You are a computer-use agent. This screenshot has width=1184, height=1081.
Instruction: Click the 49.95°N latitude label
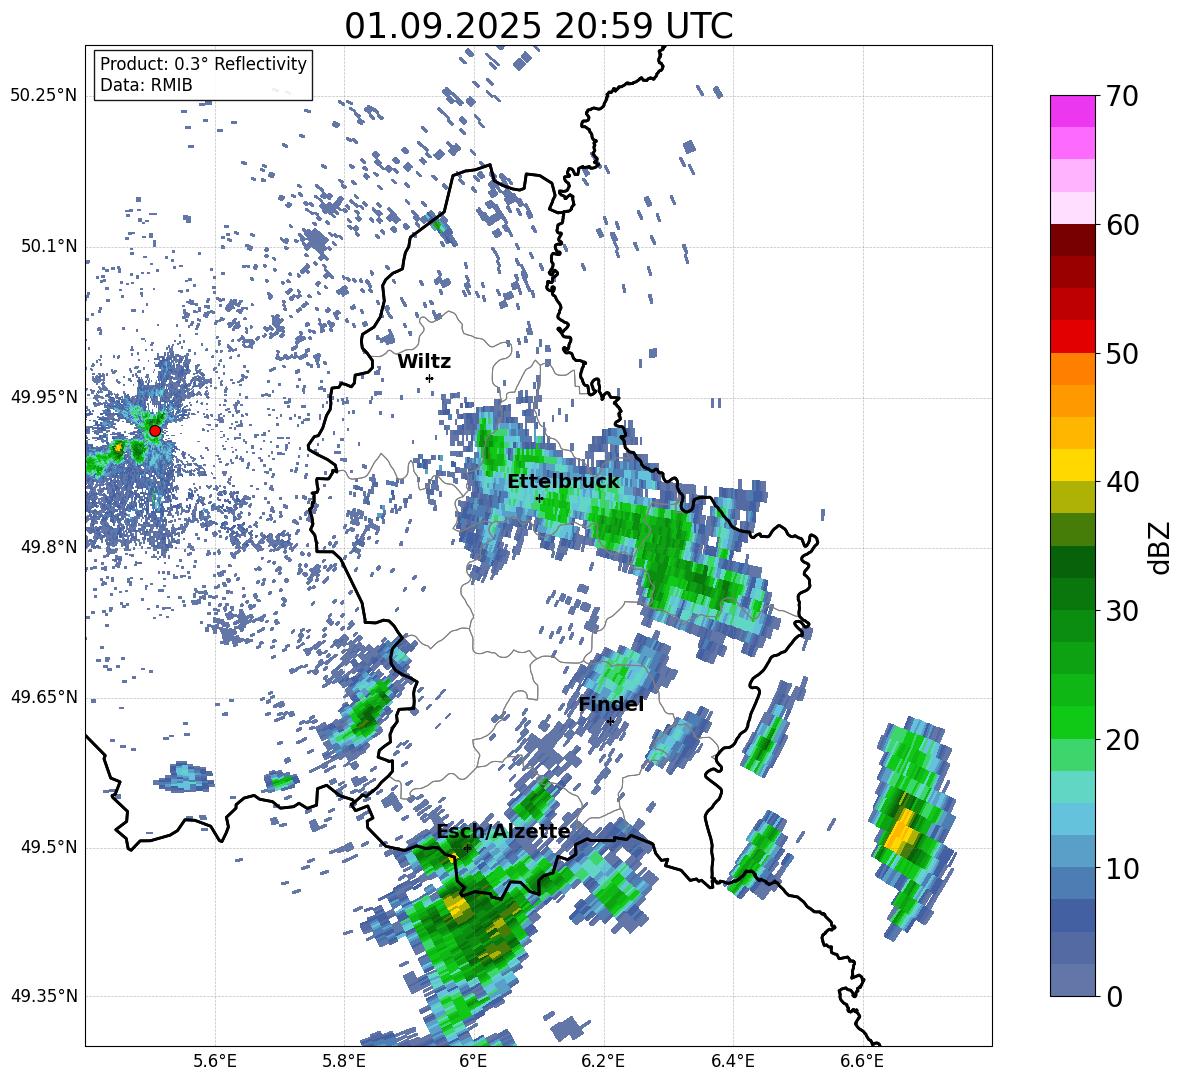pos(45,397)
